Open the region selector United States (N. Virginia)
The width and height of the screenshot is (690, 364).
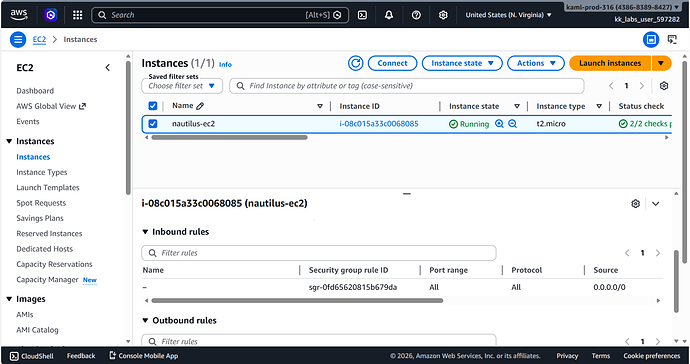pyautogui.click(x=508, y=15)
